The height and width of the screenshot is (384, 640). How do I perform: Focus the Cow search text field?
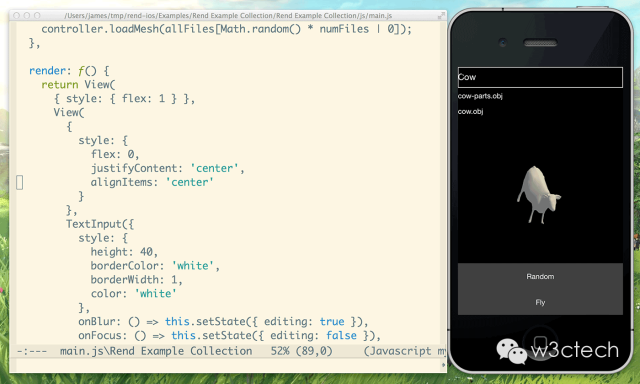(x=540, y=77)
